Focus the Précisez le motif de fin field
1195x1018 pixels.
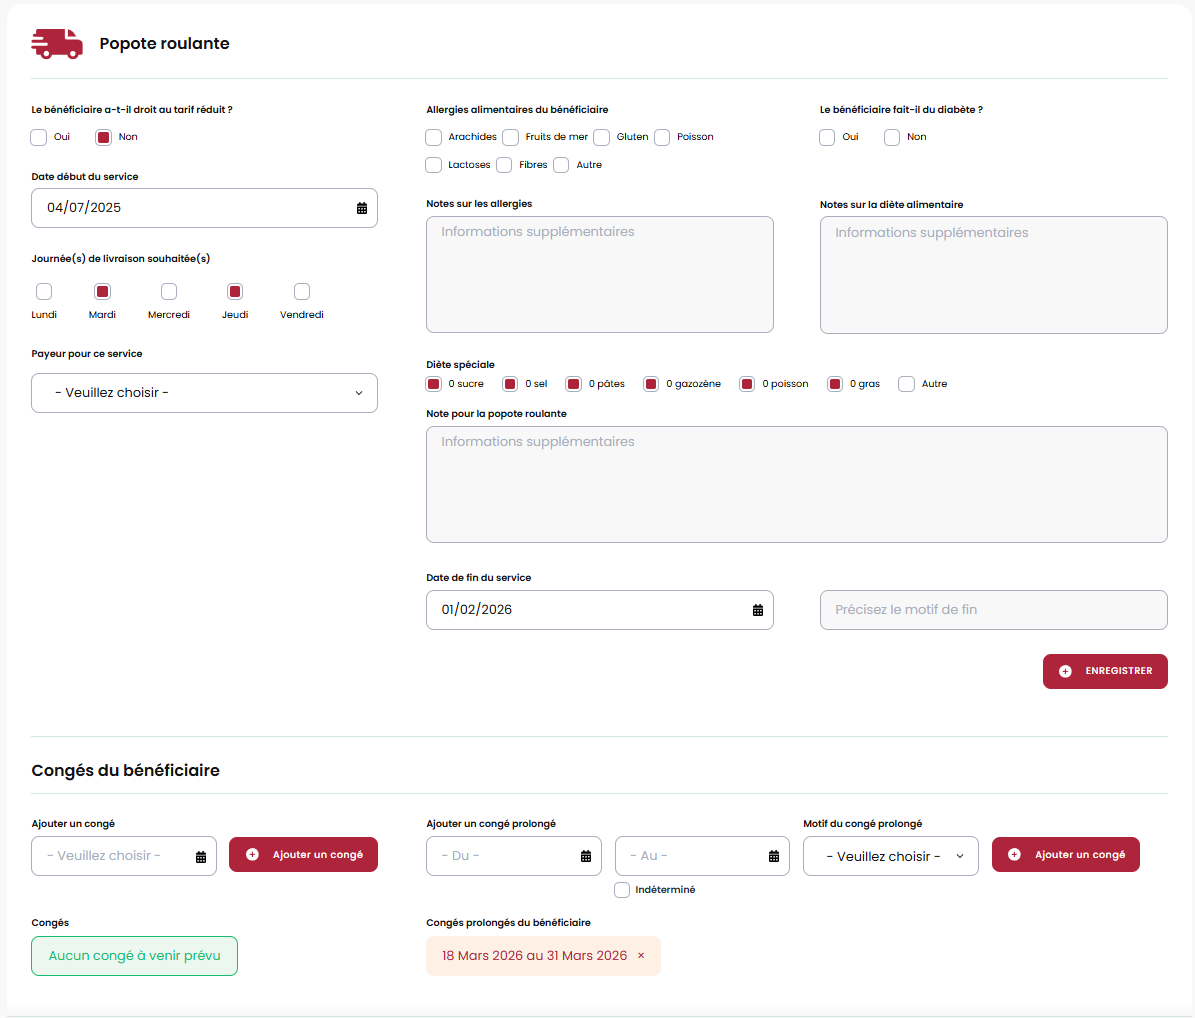coord(993,610)
